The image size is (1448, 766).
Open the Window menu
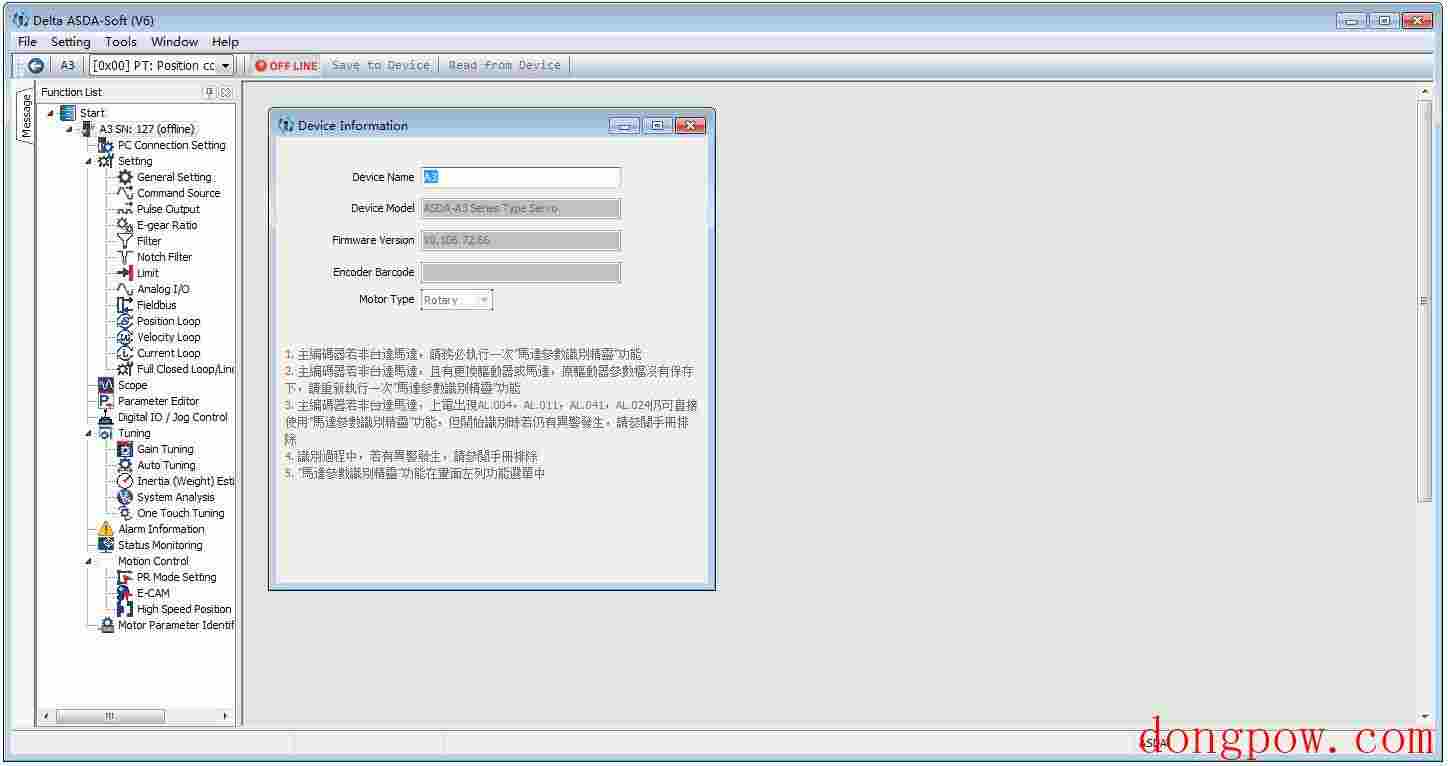(x=174, y=42)
